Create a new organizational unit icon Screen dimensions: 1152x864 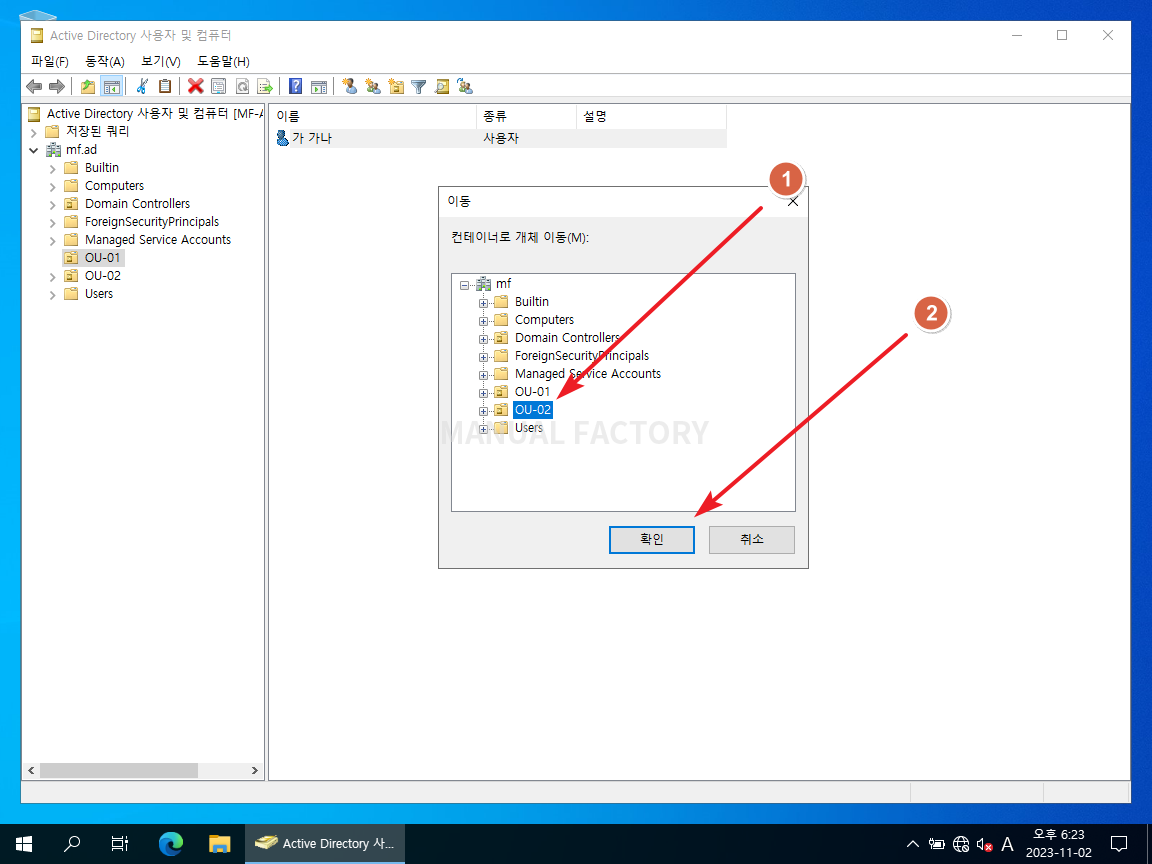tap(396, 87)
